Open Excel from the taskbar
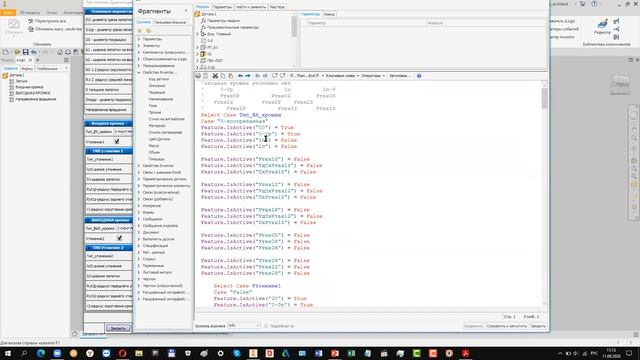The width and height of the screenshot is (640, 360). click(x=351, y=353)
